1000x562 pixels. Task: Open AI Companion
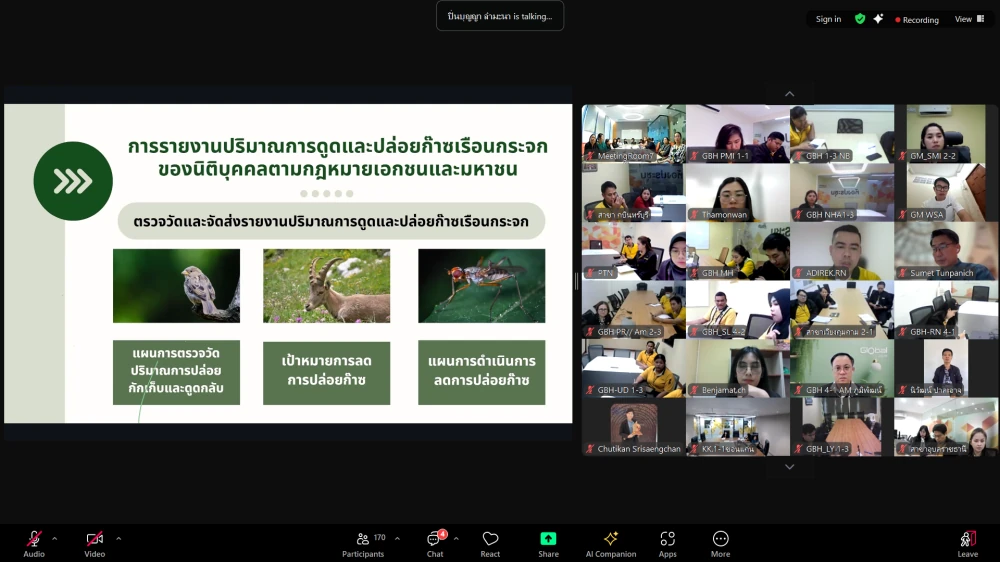(611, 544)
